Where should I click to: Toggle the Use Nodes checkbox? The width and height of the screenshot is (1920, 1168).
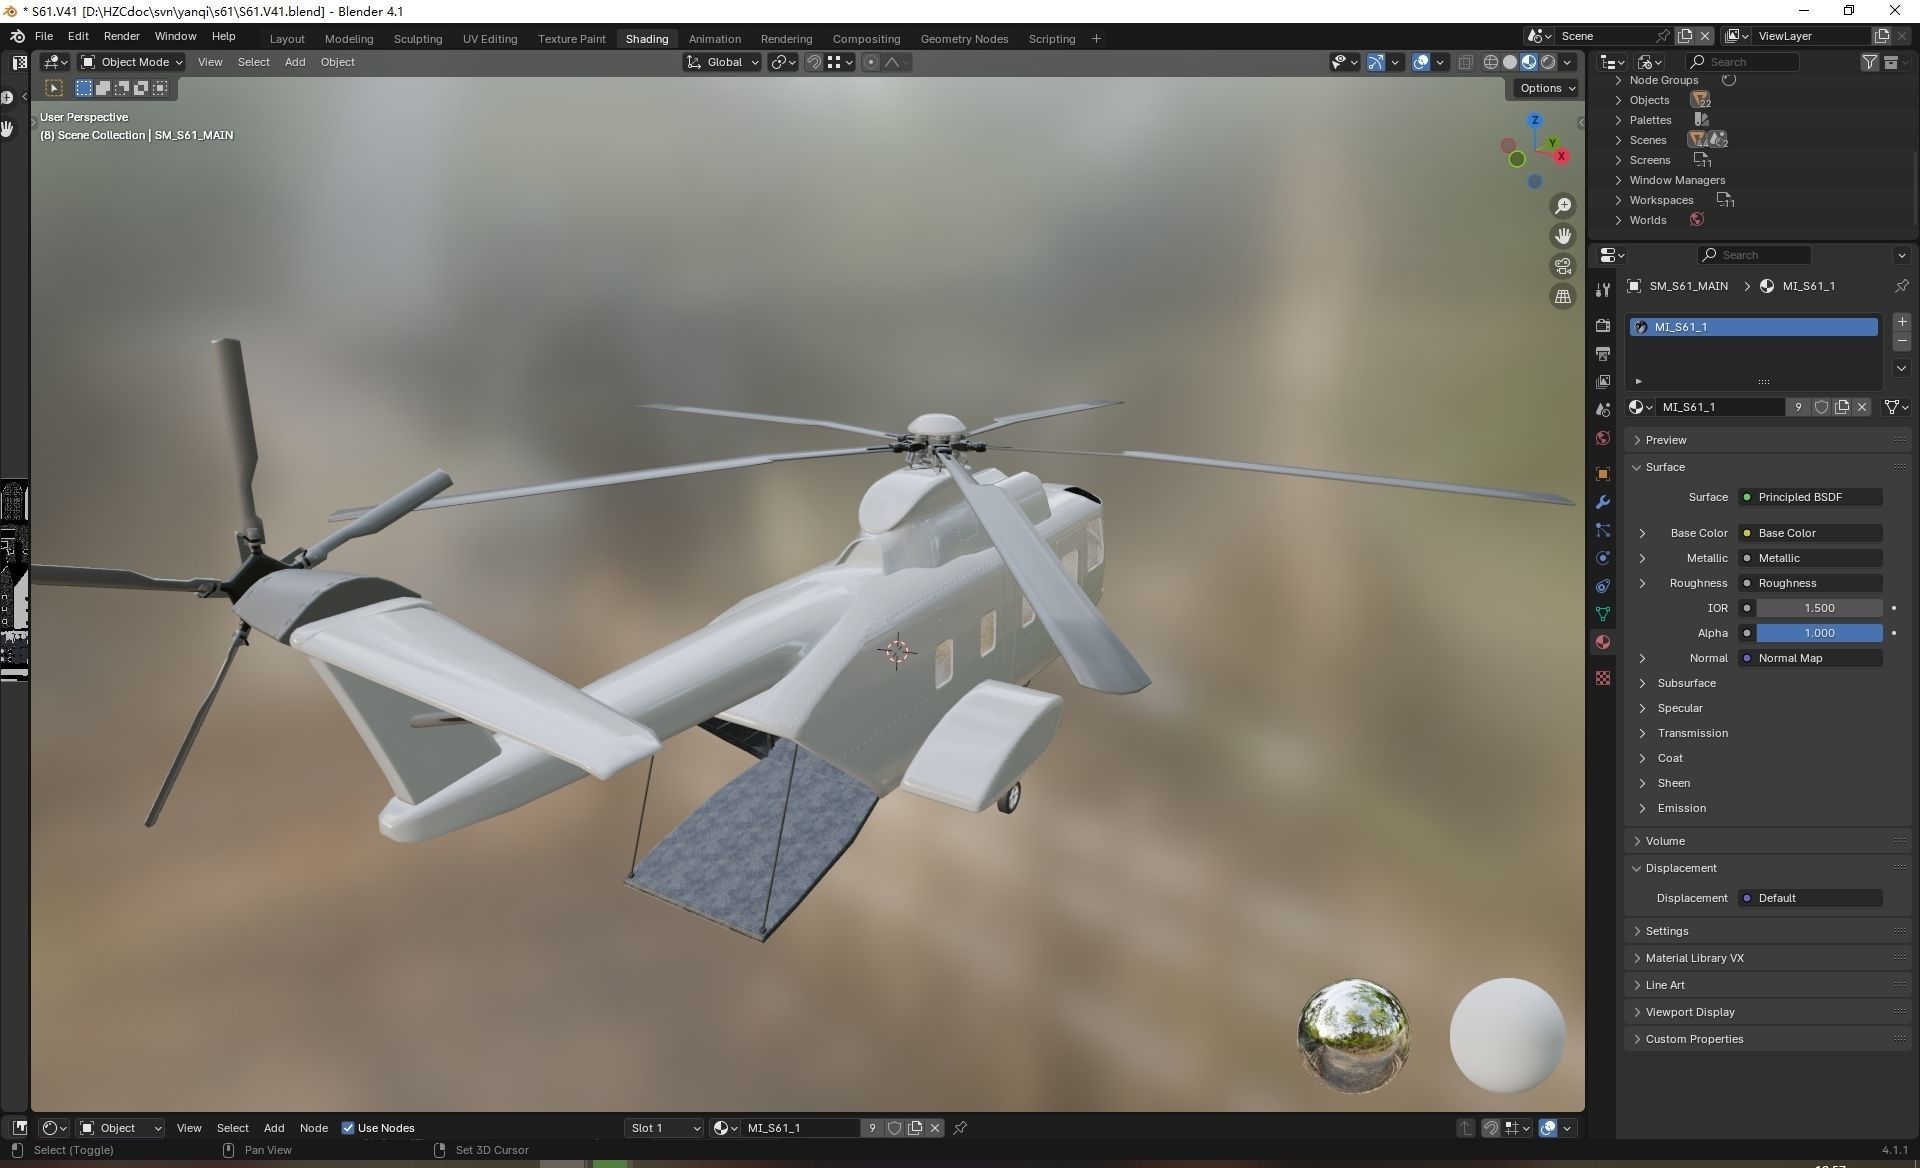point(348,1128)
